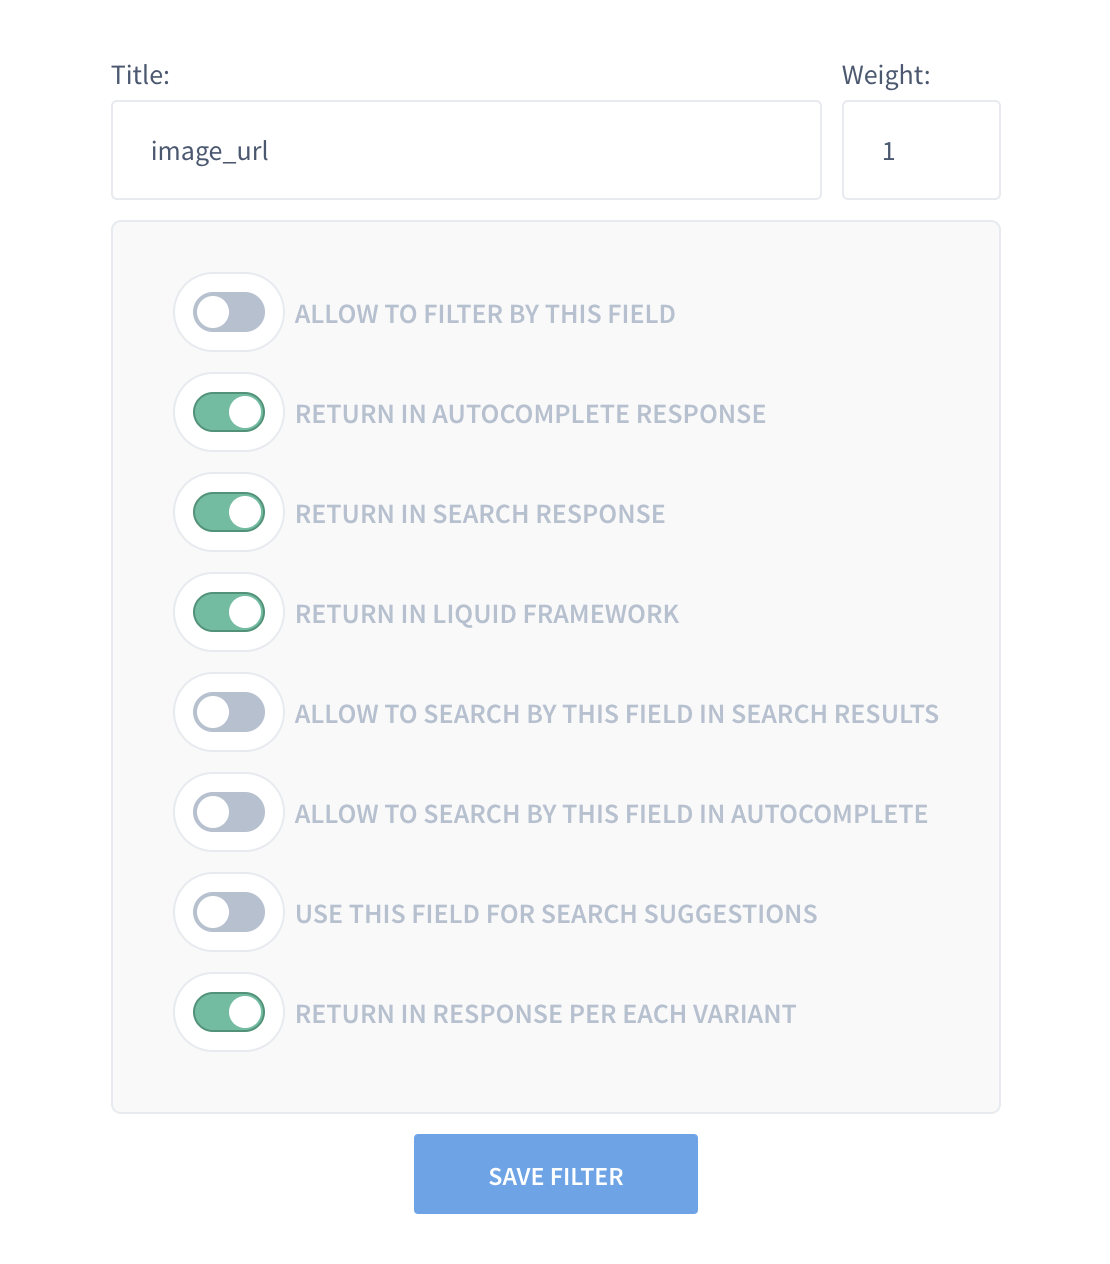Click the 'Return in autocomplete response' label text
1110x1264 pixels.
(x=530, y=414)
